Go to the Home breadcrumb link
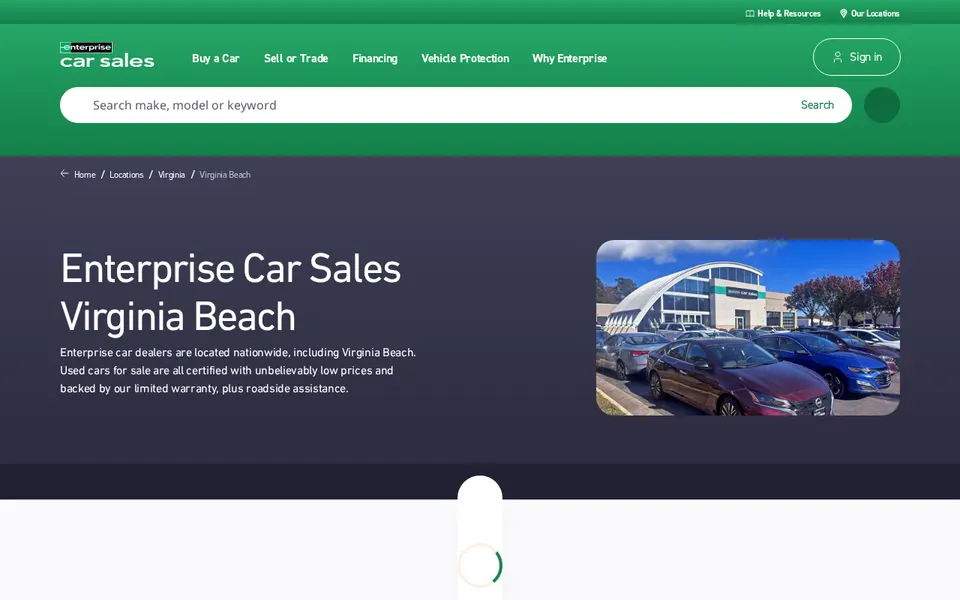960x600 pixels. (x=84, y=174)
